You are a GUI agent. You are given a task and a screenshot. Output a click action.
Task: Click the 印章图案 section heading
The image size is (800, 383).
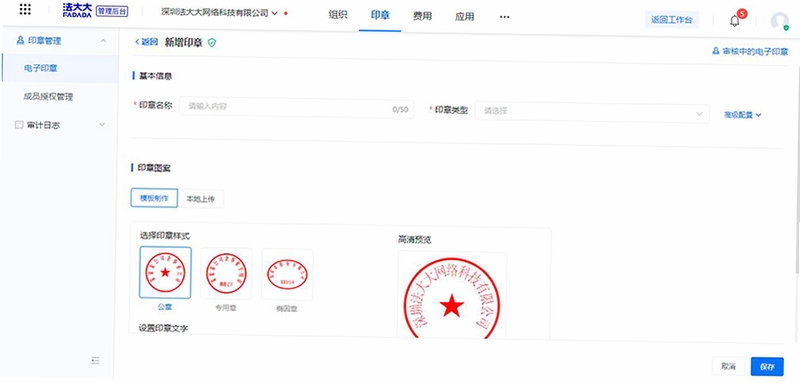point(154,168)
